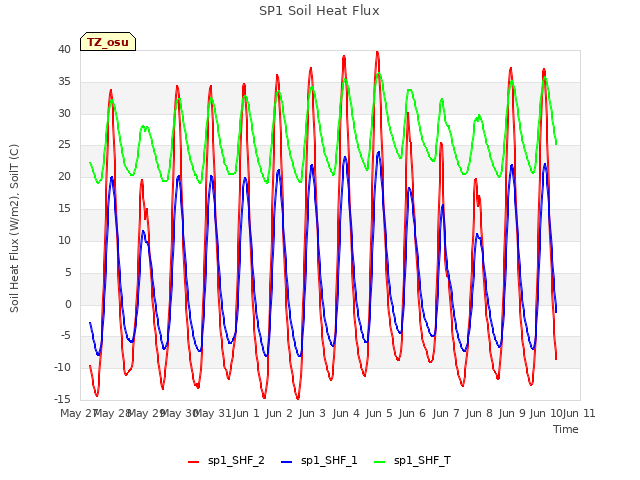Click the blue sp1_SHF_1 legend swatch
Viewport: 640px width, 480px height.
coord(287,462)
